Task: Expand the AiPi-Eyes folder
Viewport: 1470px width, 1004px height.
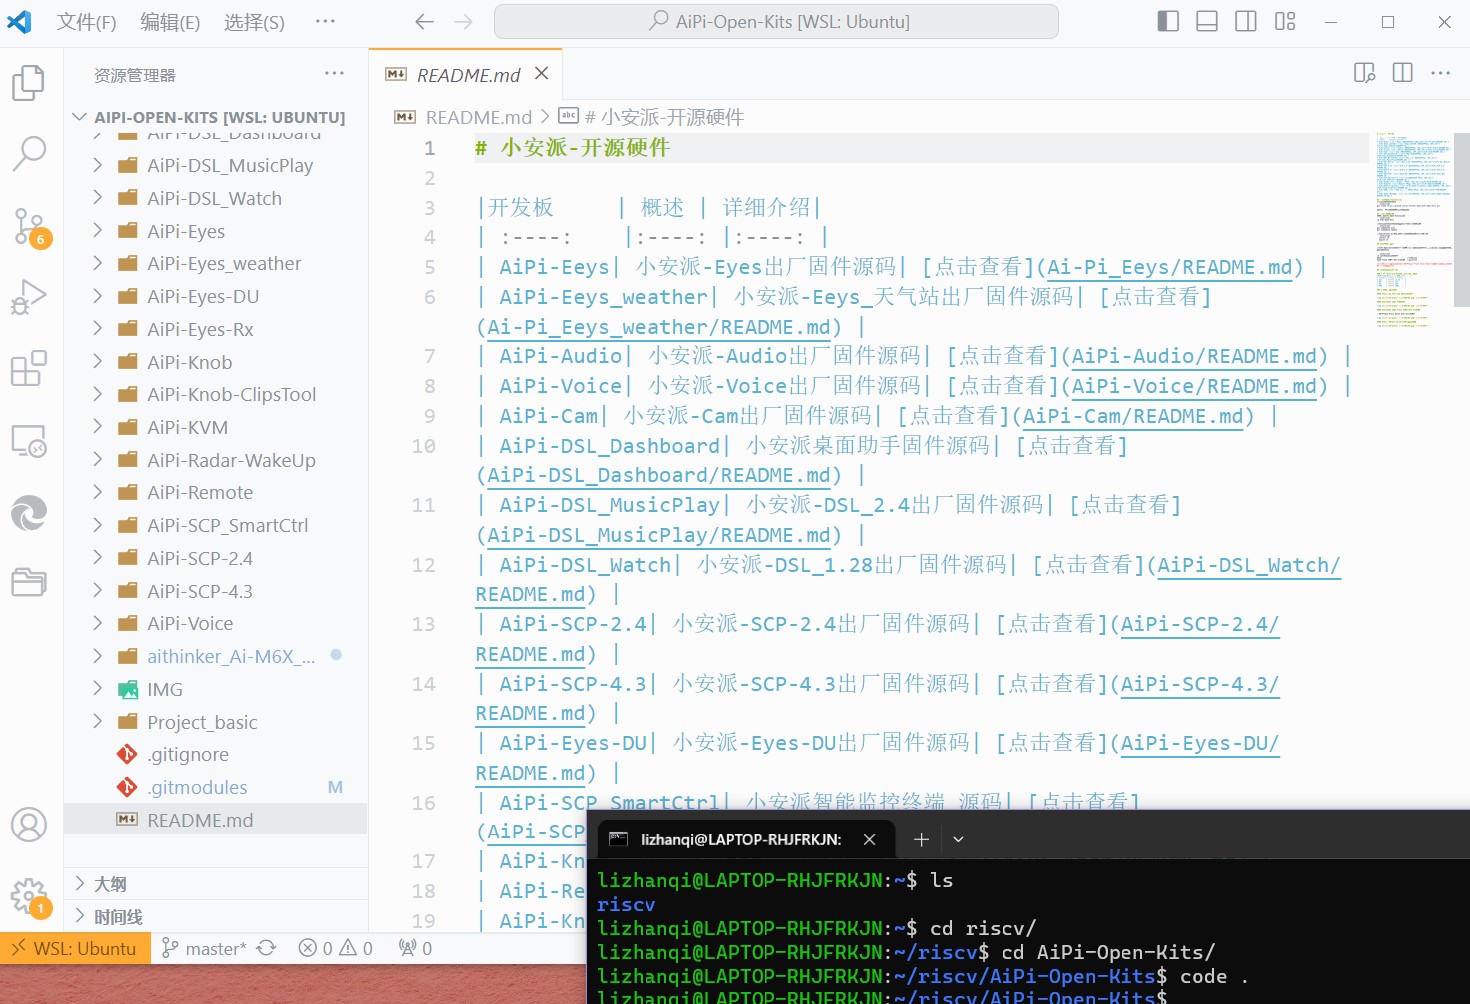Action: pyautogui.click(x=97, y=231)
